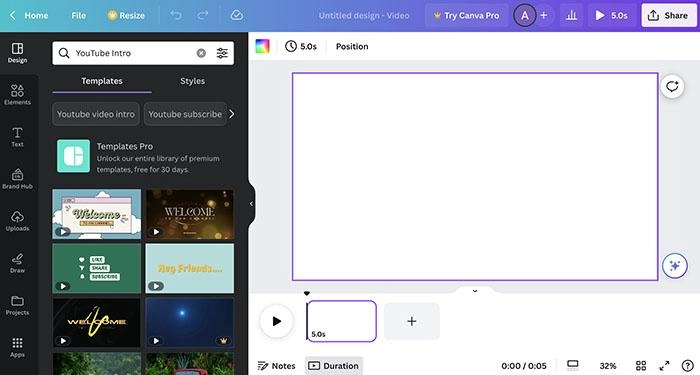
Task: Click the Share button
Action: point(669,15)
